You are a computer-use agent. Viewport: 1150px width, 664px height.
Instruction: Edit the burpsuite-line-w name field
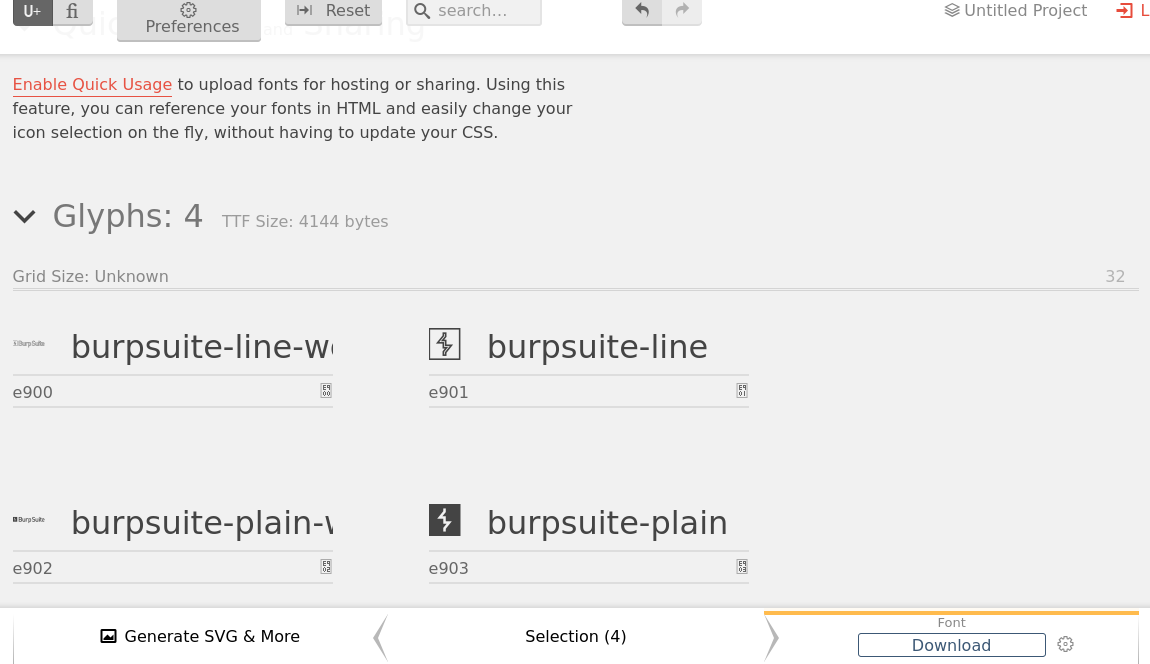(202, 346)
